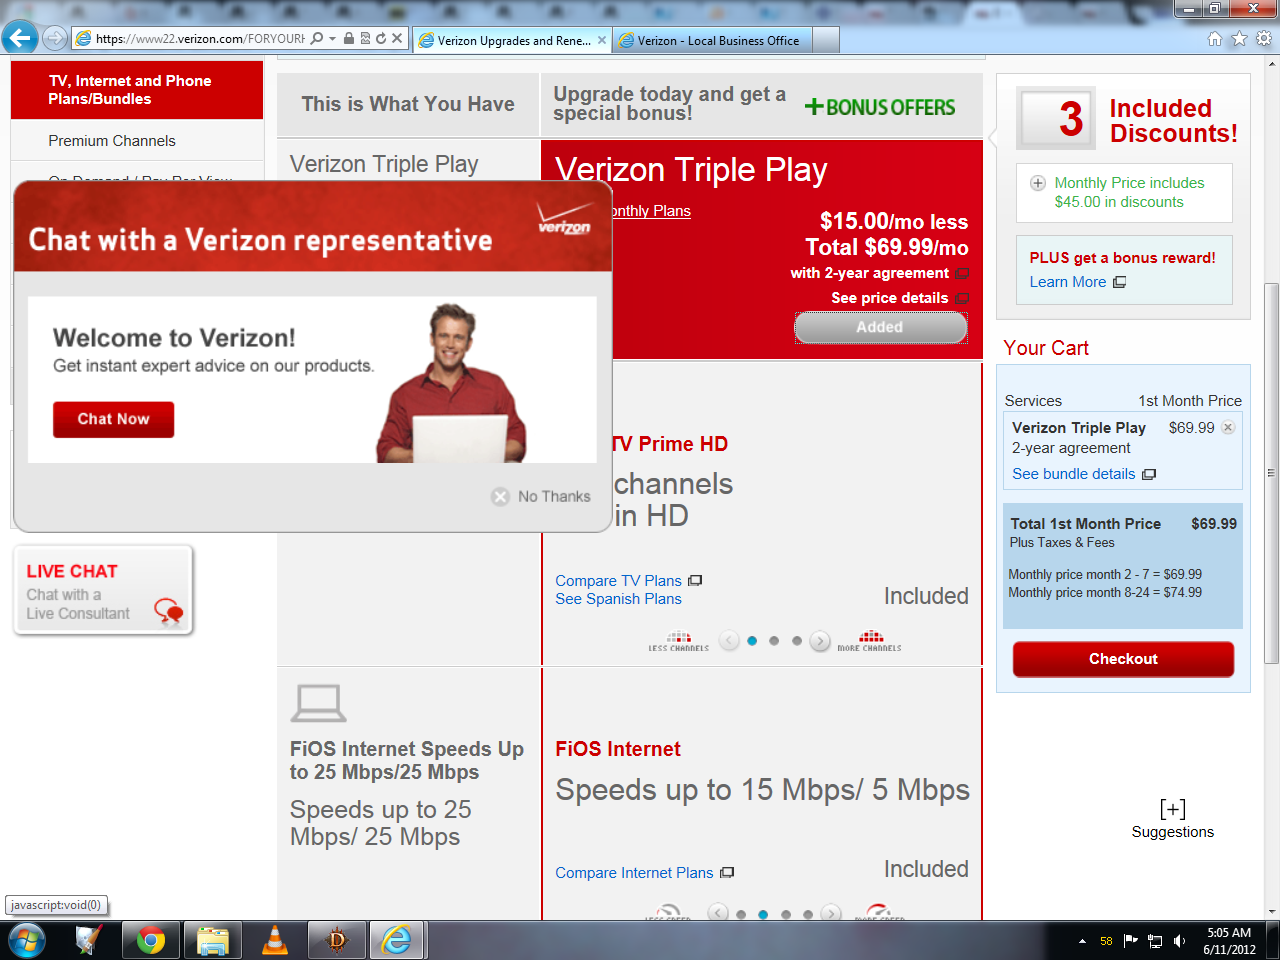The image size is (1280, 960).
Task: Click the Less Speed gauge icon
Action: (x=668, y=913)
